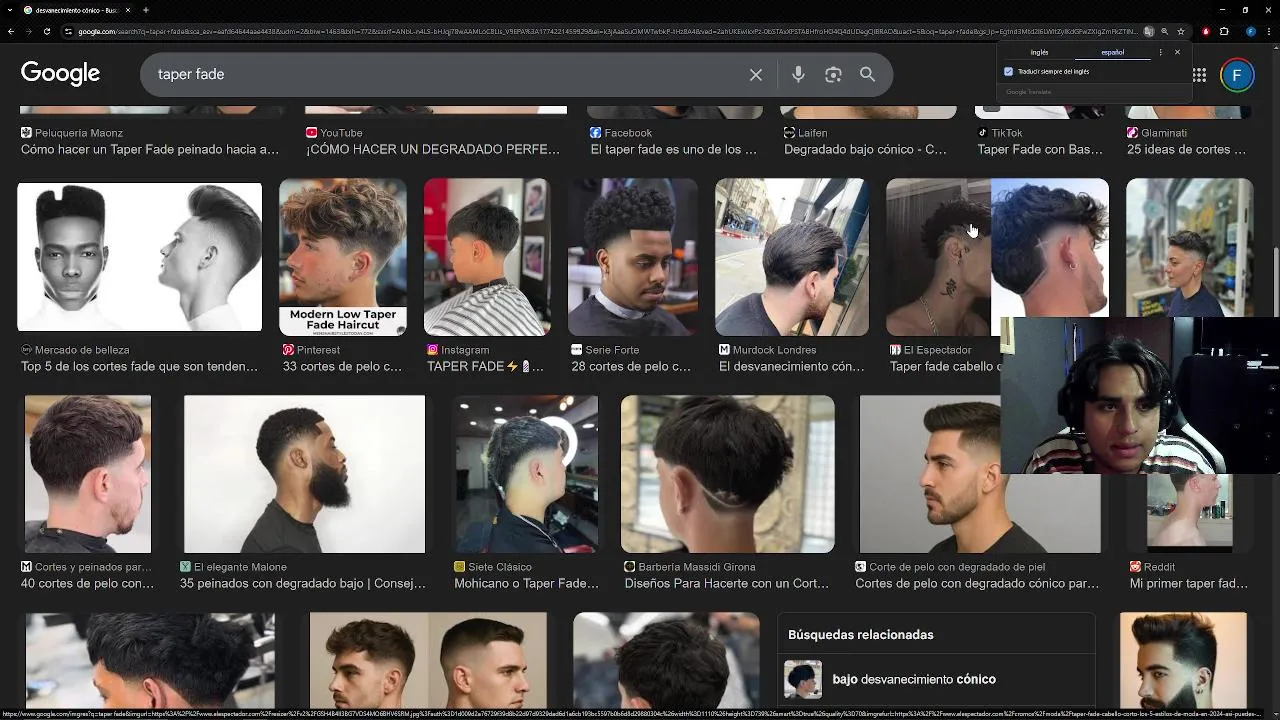Open the Murdock Londres haircut image
This screenshot has width=1280, height=720.
[x=792, y=257]
